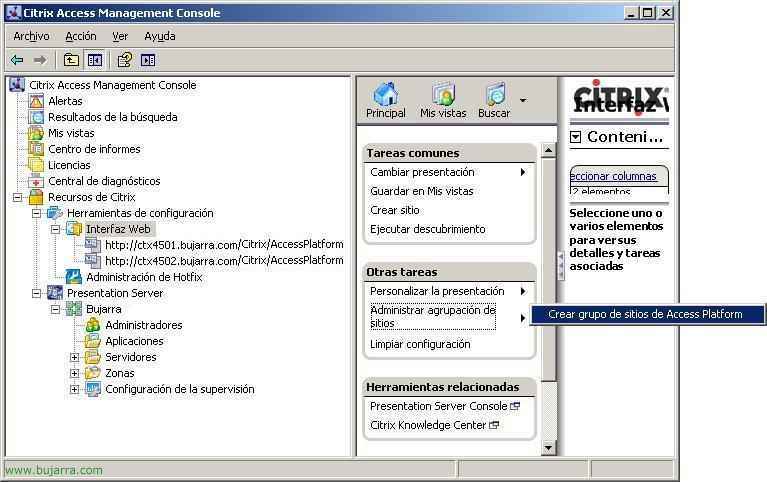Click the task pane scroll down arrow
Screen dimensions: 767x482
548,447
